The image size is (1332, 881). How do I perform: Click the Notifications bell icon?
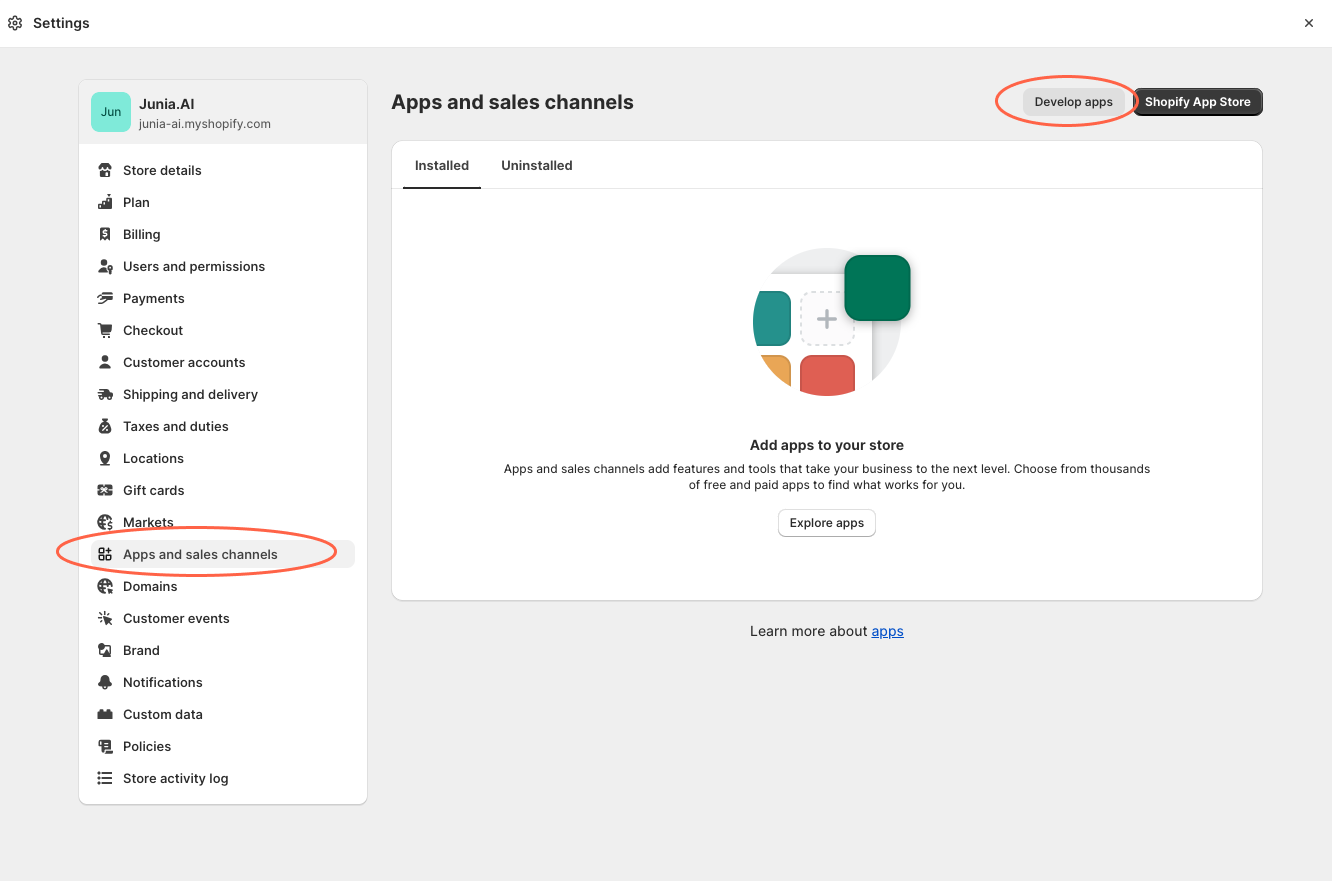(x=104, y=682)
